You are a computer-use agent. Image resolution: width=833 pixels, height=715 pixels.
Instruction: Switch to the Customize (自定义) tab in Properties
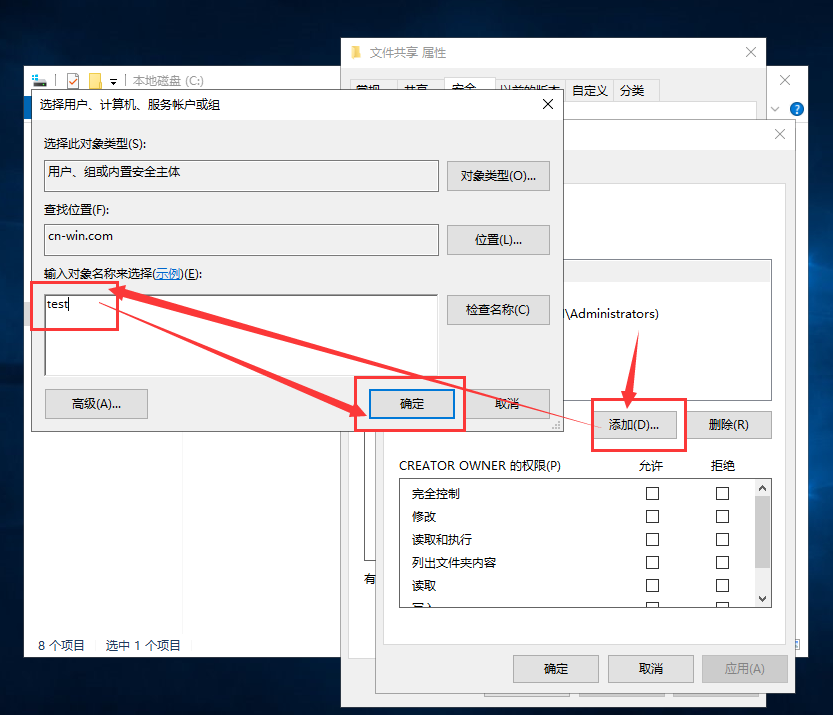tap(590, 91)
